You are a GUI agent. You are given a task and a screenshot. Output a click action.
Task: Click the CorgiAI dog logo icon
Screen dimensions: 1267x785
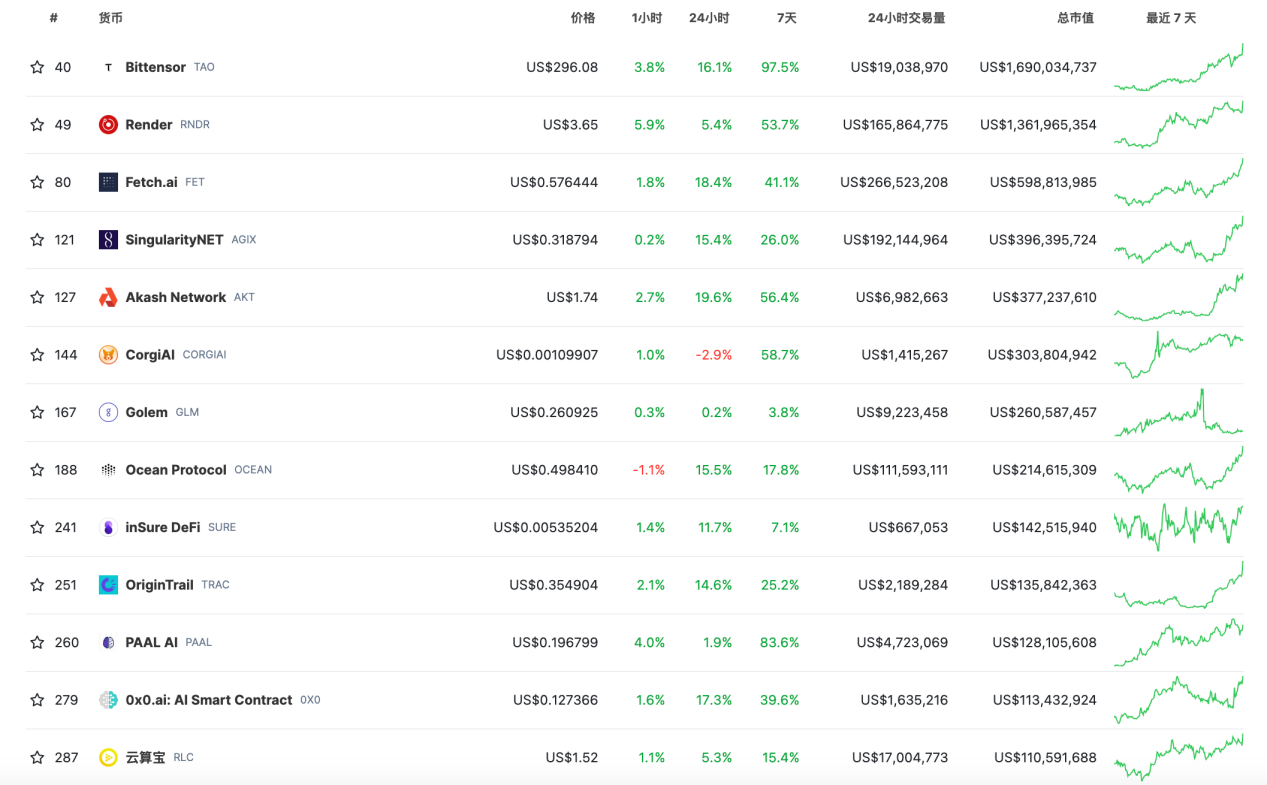click(108, 355)
